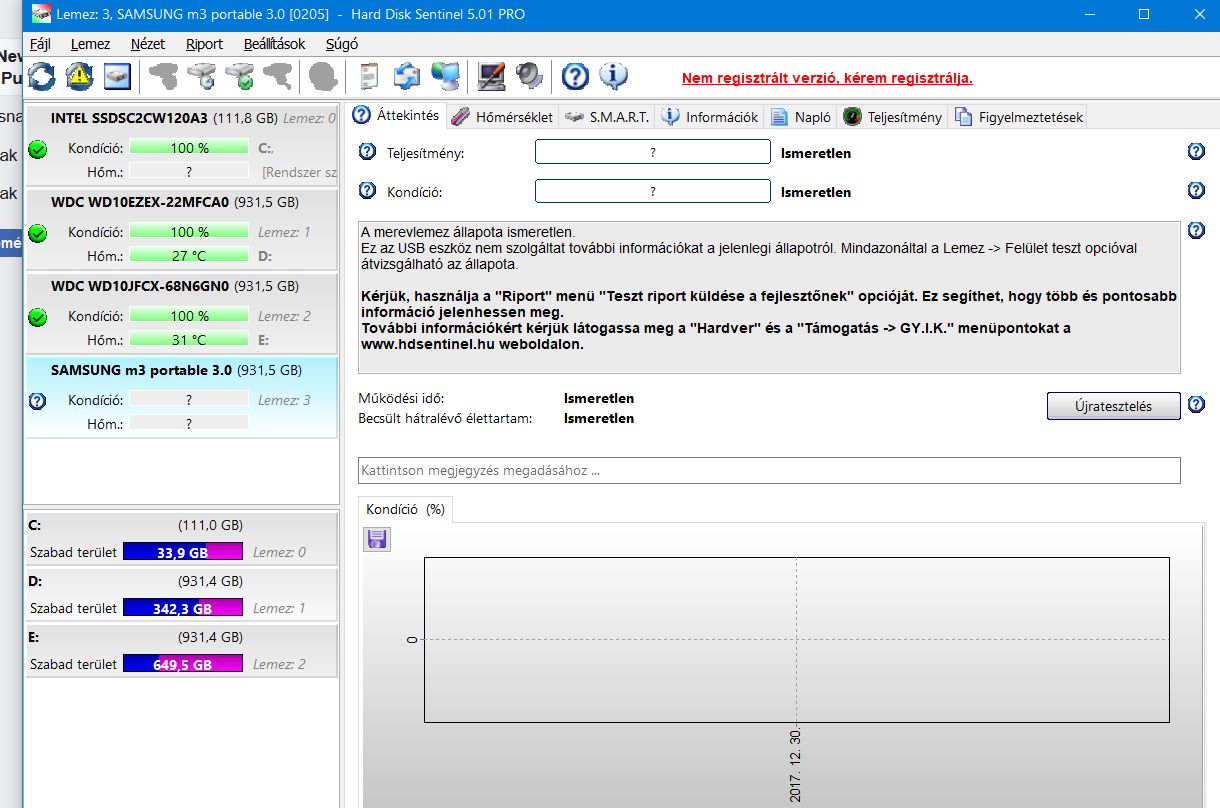Switch to the Teljesítmény tab
The image size is (1220, 808).
click(x=893, y=117)
